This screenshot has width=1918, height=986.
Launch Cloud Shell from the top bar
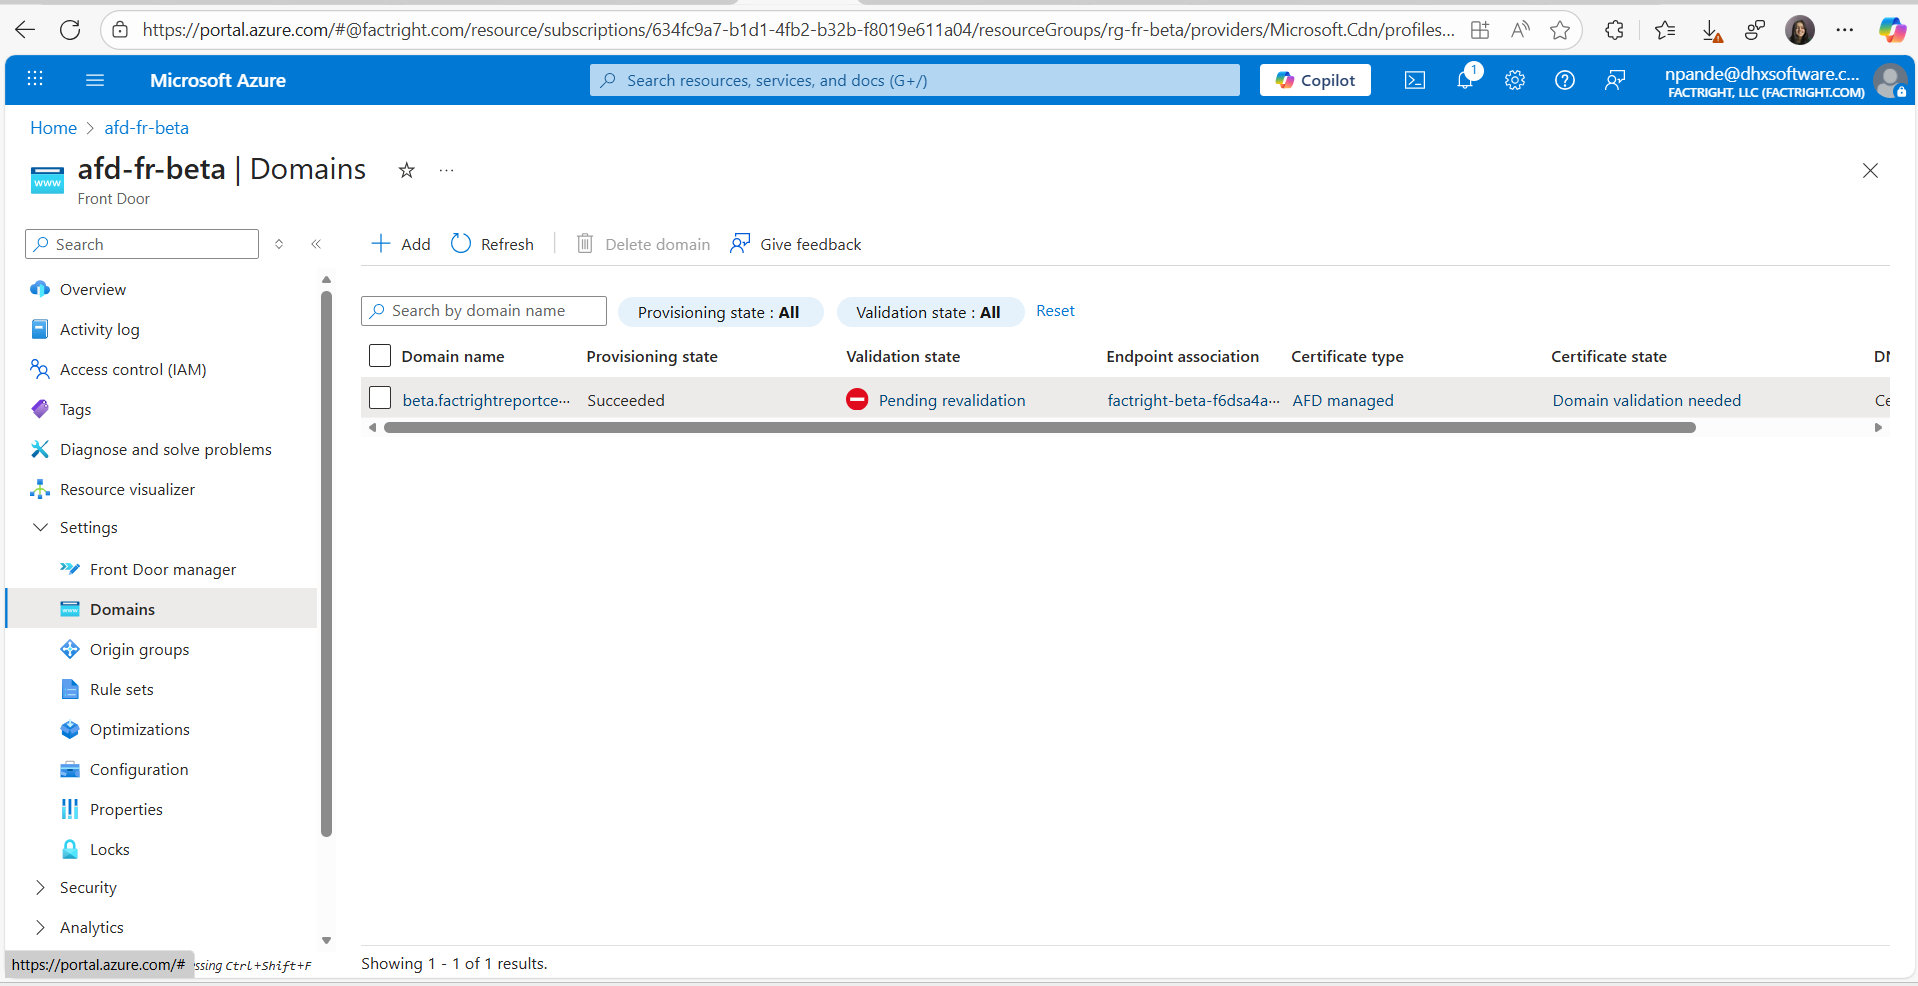[x=1415, y=80]
